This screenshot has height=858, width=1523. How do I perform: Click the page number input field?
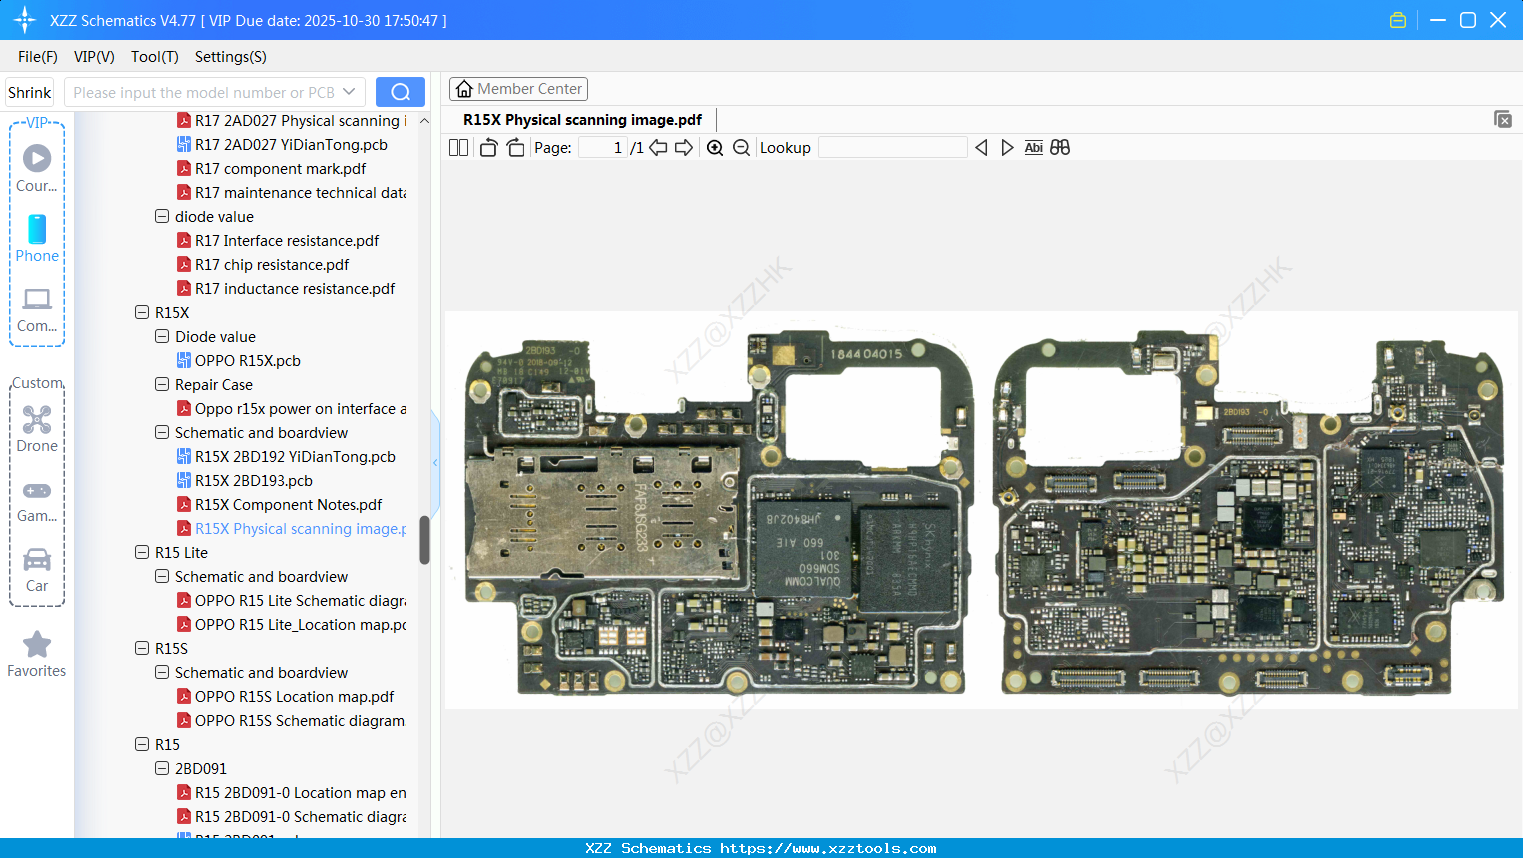[x=603, y=148]
